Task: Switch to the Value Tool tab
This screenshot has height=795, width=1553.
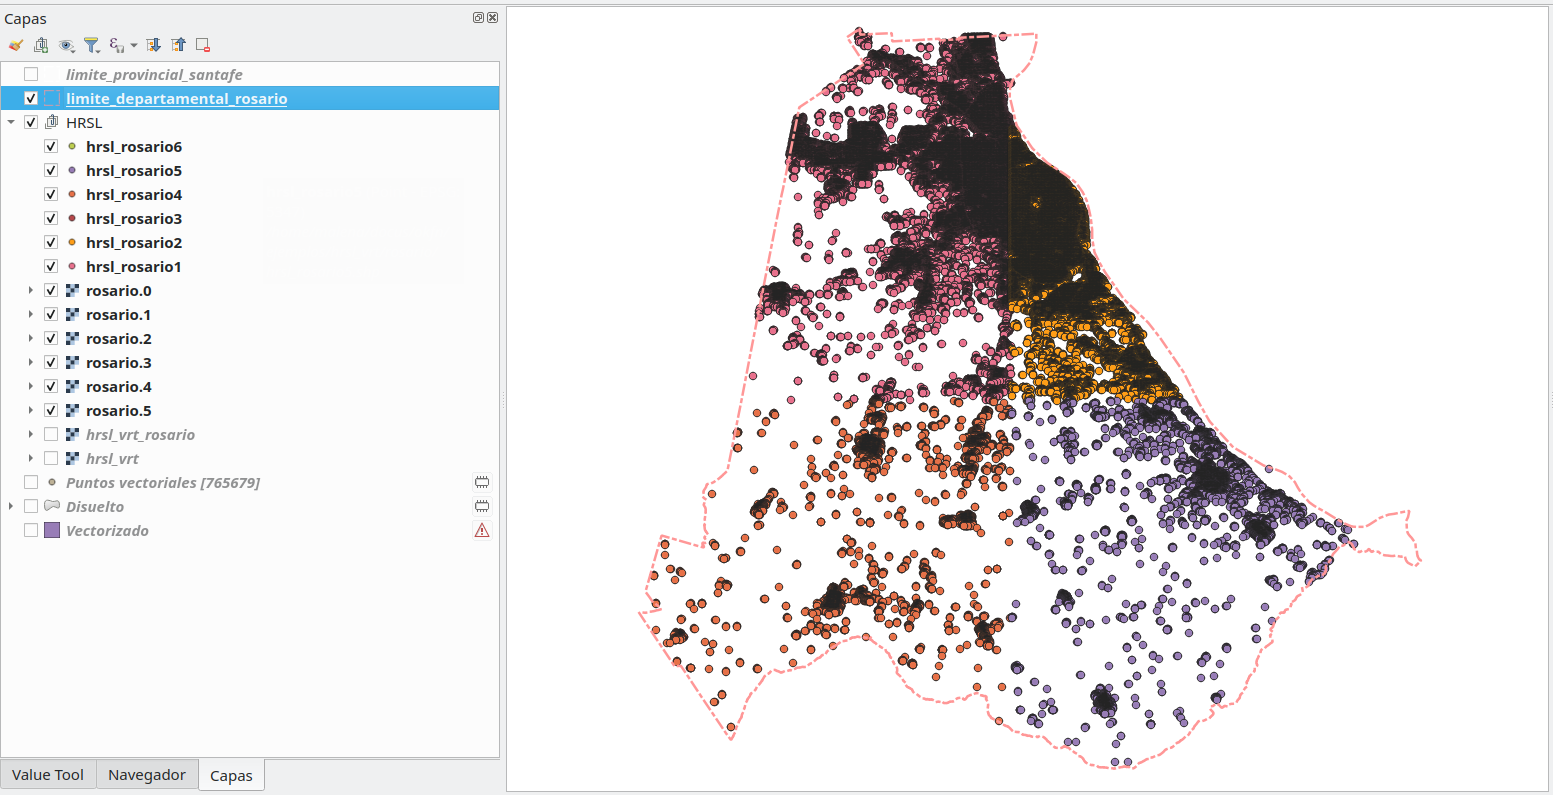Action: (x=48, y=775)
